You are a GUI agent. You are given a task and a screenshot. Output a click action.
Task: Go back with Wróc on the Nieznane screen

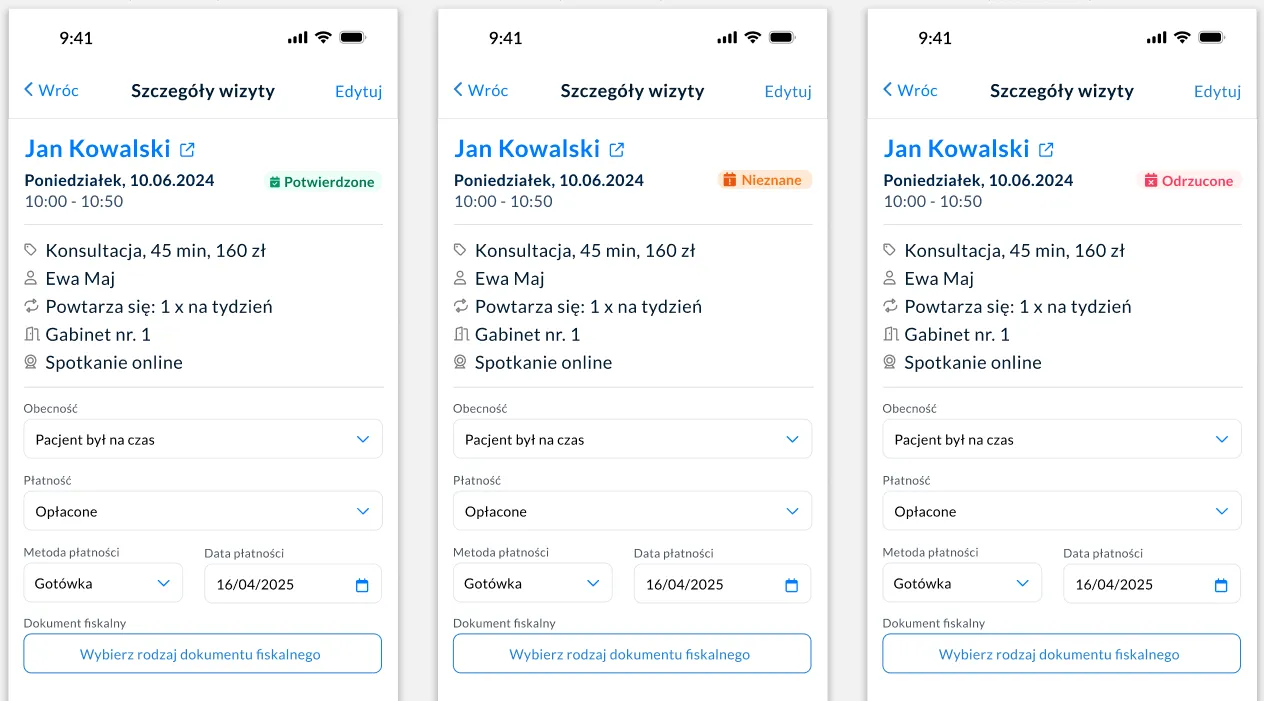tap(481, 90)
